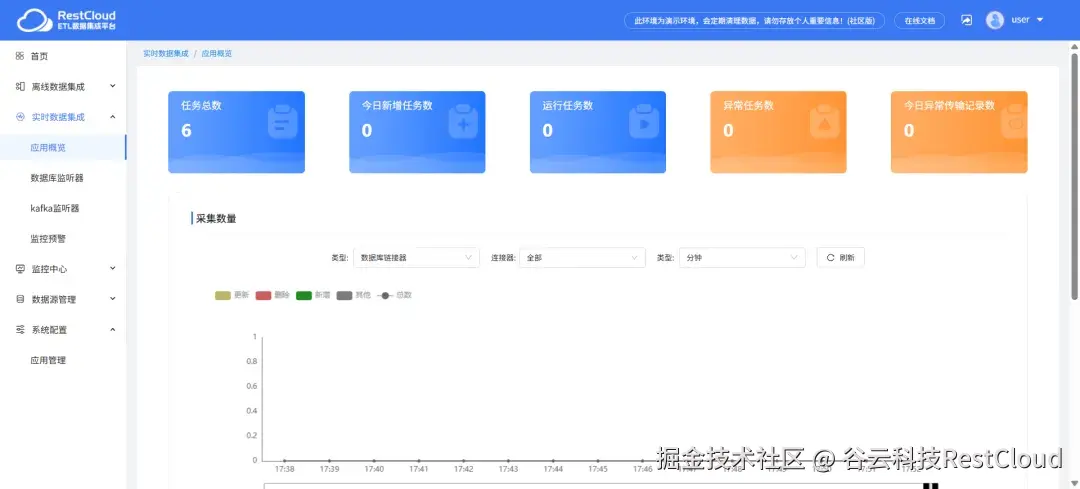Expand 离线数据集成 menu
1080x489 pixels.
[x=63, y=87]
